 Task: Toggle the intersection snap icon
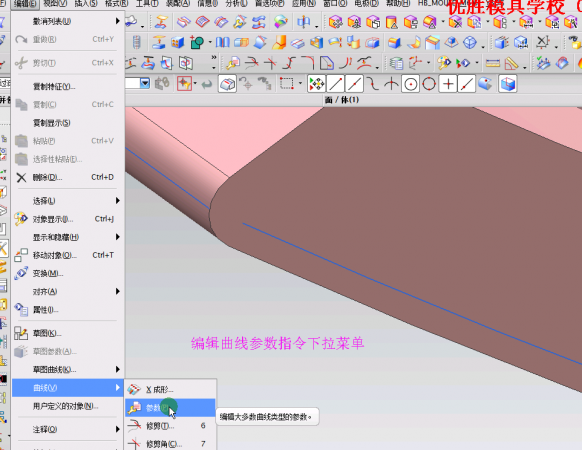[x=391, y=84]
